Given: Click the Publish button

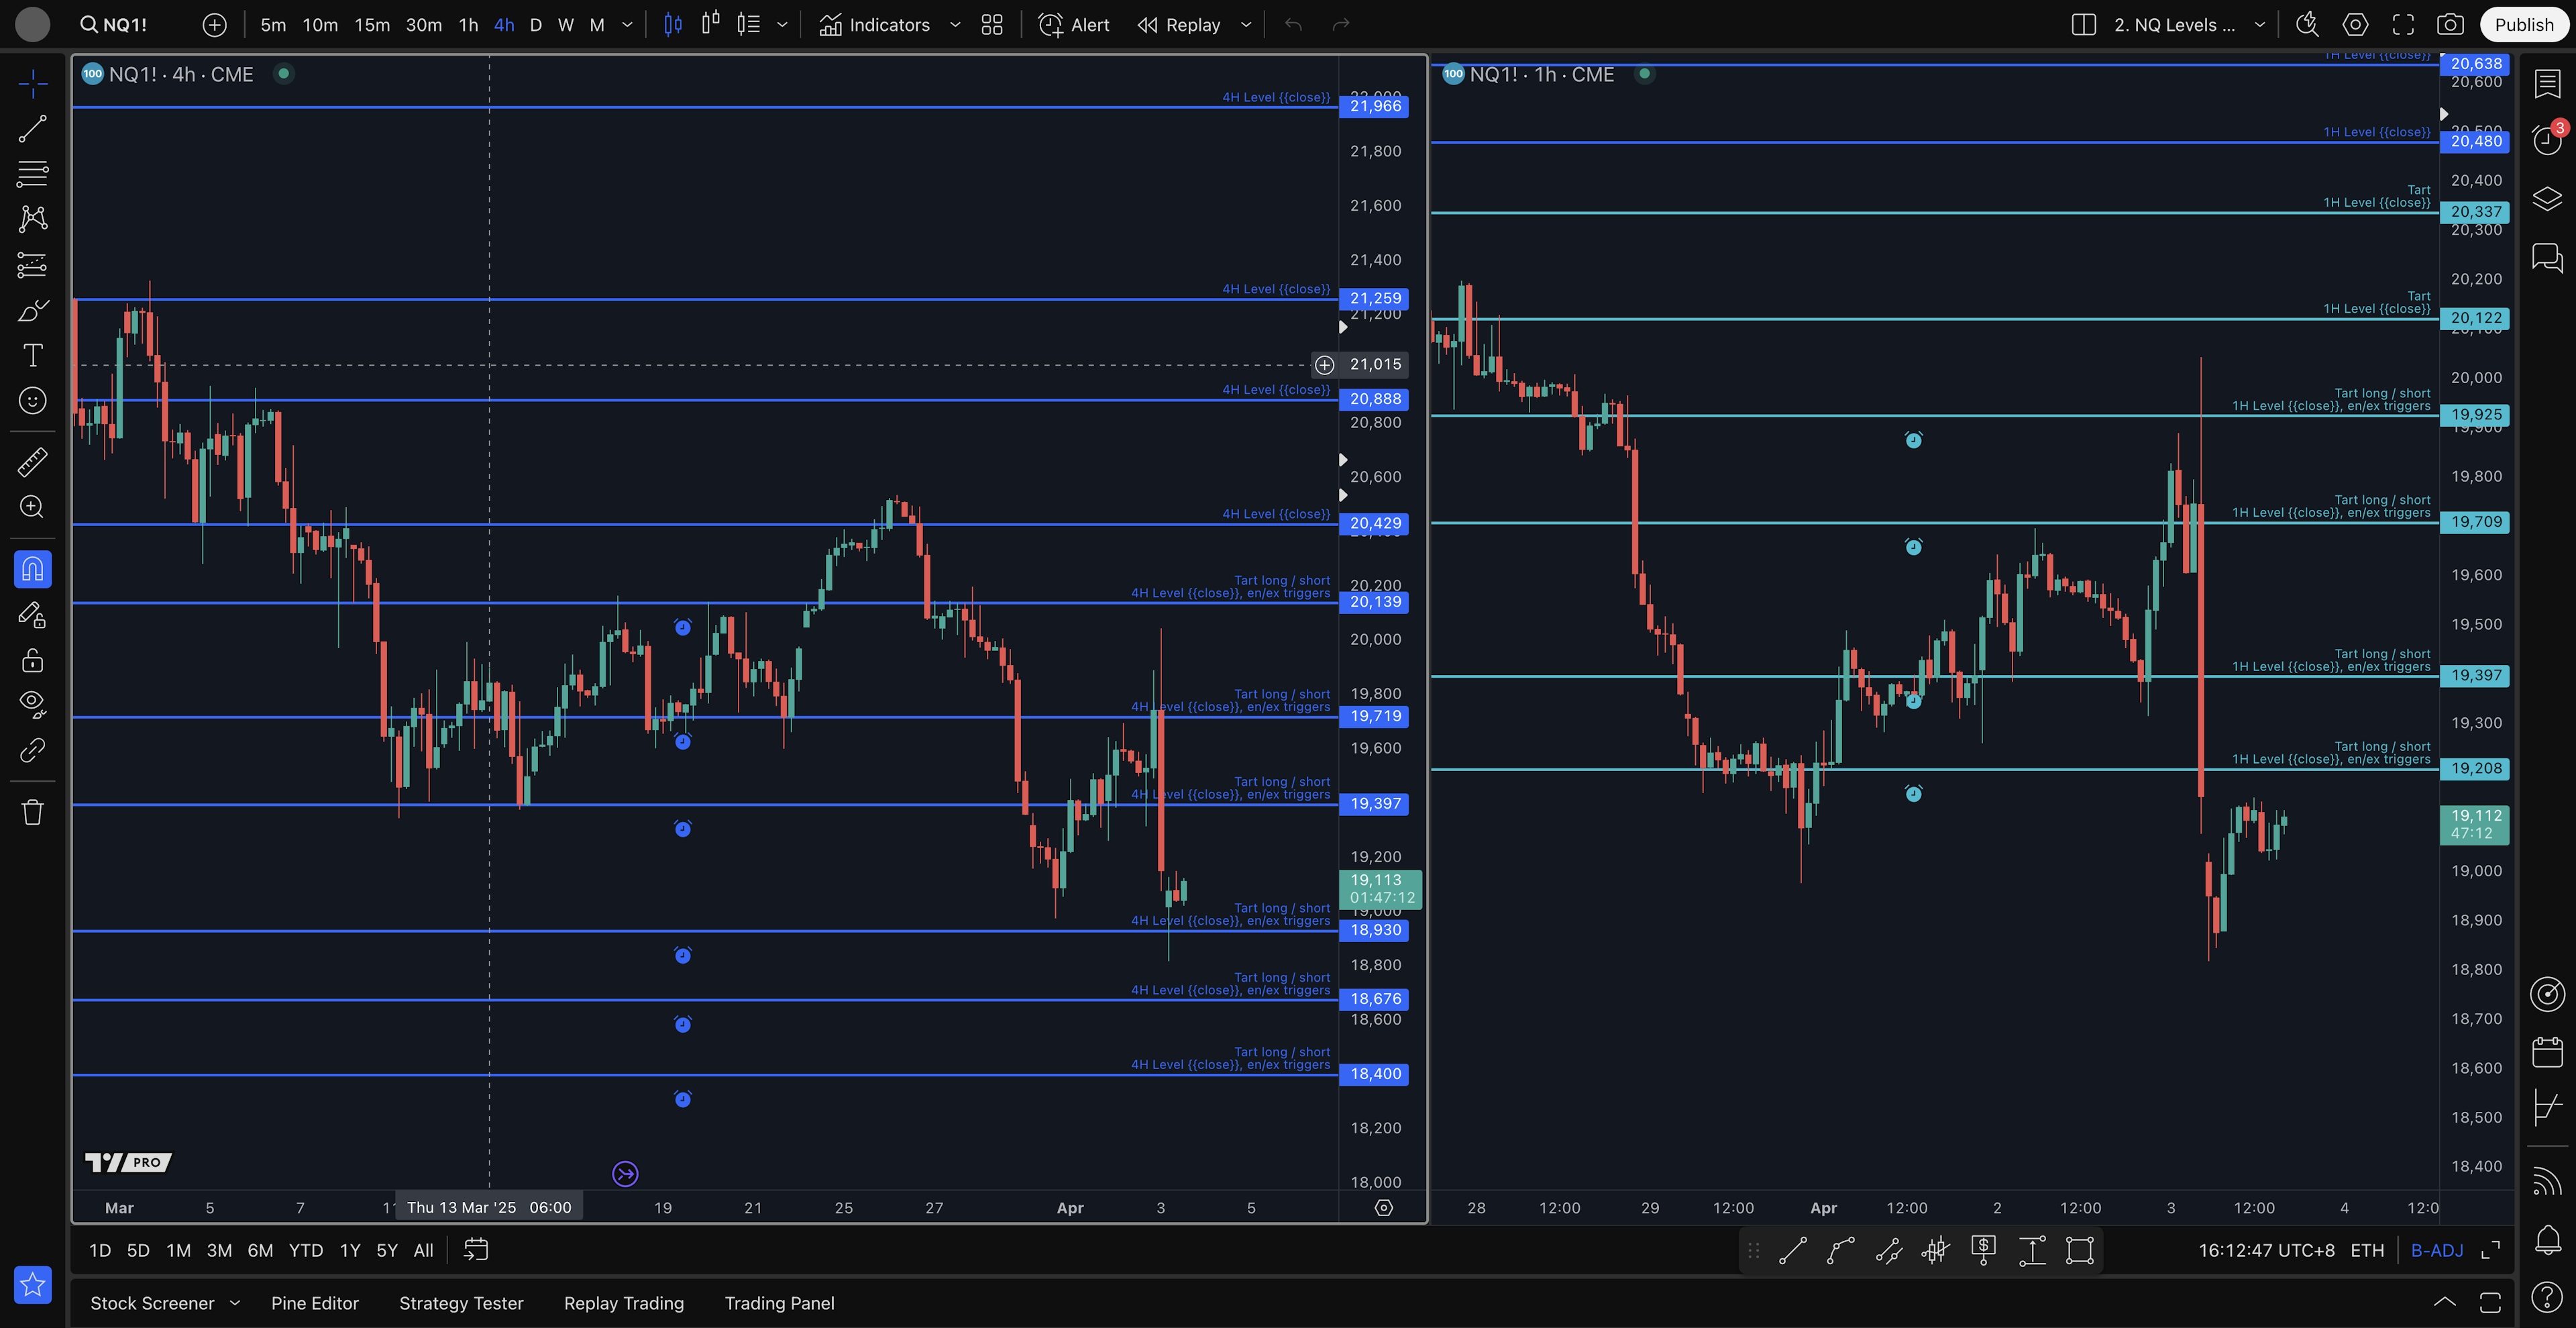Looking at the screenshot, I should click(x=2523, y=25).
